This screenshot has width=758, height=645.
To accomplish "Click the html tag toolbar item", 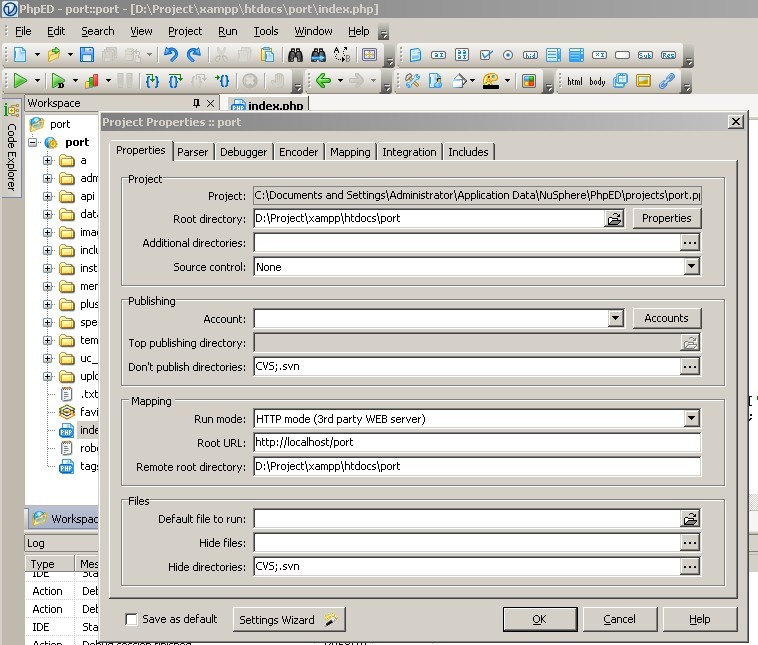I will [x=575, y=81].
